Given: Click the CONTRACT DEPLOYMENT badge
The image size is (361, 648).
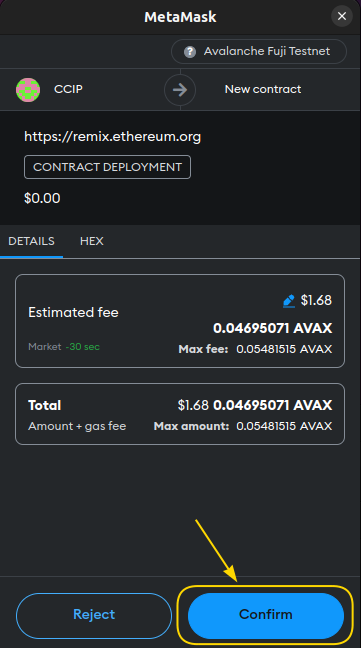Looking at the screenshot, I should point(107,167).
